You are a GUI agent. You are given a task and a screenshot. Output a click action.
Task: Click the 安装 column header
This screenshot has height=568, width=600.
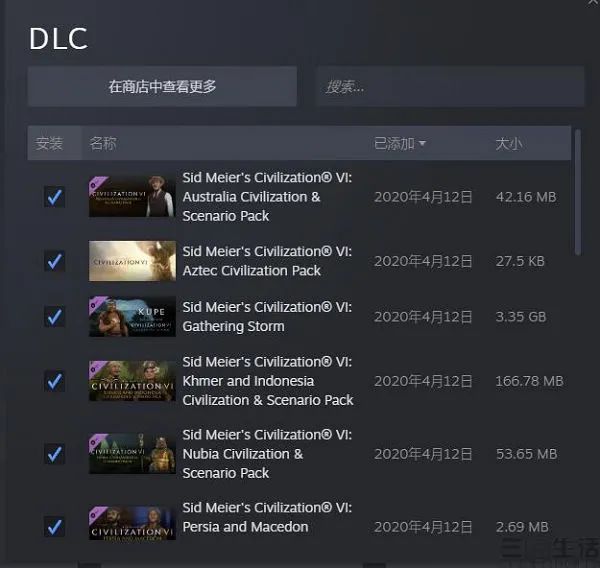(49, 144)
